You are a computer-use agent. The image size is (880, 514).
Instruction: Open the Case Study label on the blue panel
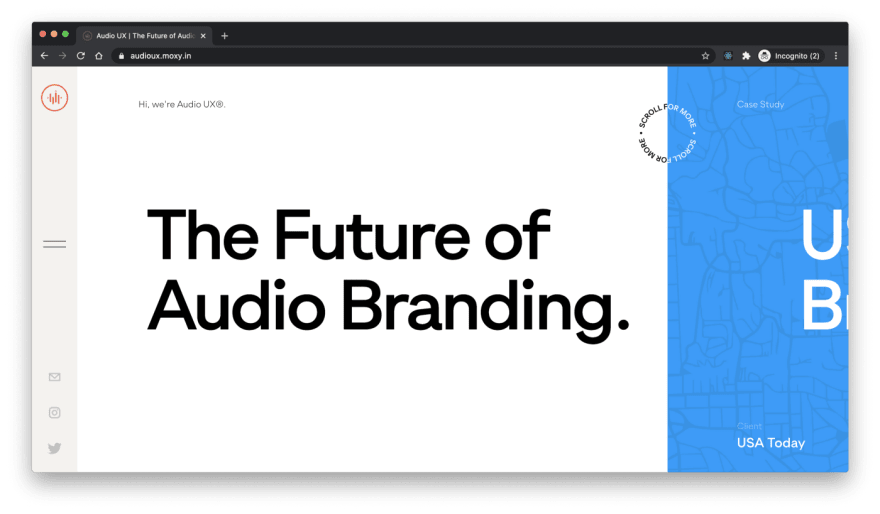click(x=760, y=104)
